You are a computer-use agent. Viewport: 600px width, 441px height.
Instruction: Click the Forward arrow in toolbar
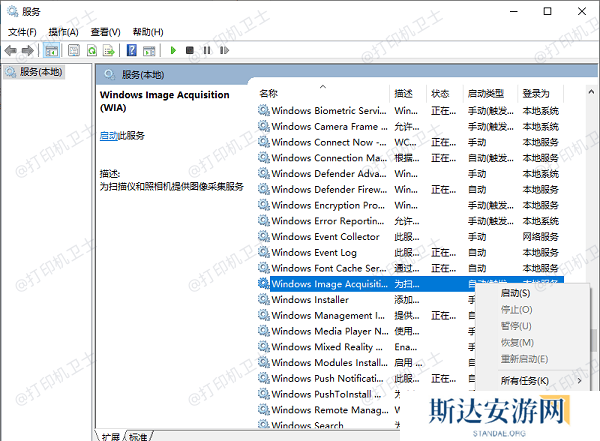(x=27, y=50)
